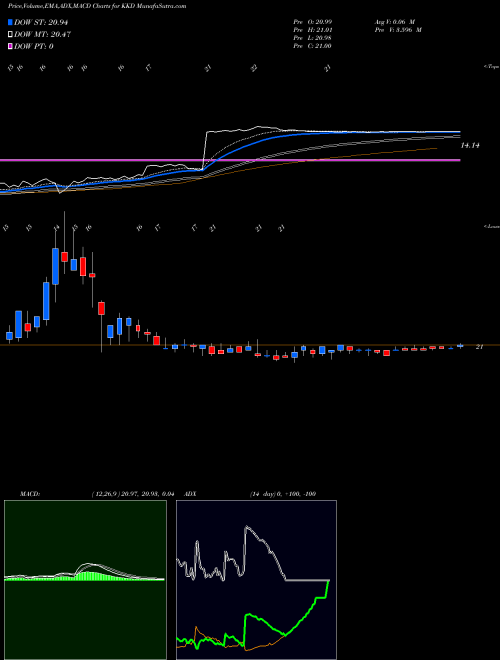The image size is (500, 660).
Task: Select the 'Pre L: 20.98' low value
Action: 312,38
